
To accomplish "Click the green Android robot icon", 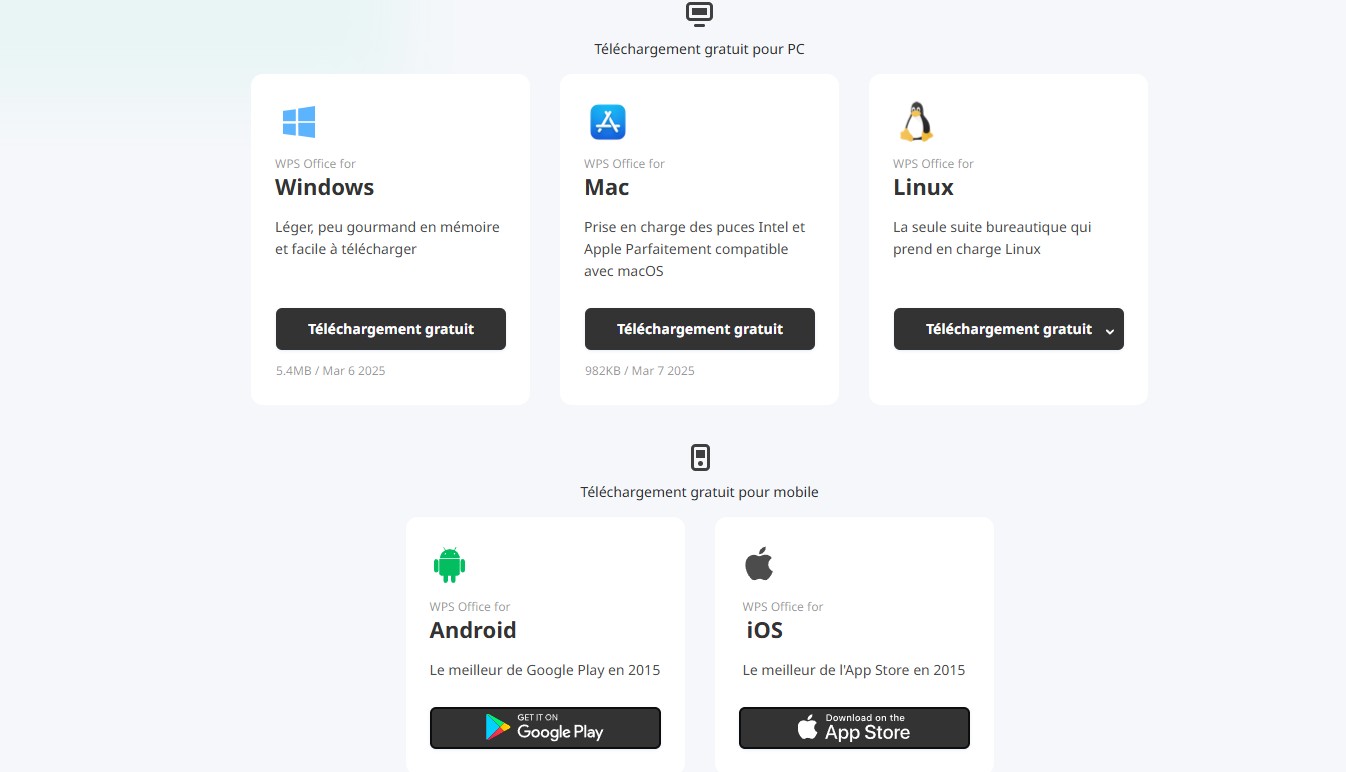I will pos(449,565).
